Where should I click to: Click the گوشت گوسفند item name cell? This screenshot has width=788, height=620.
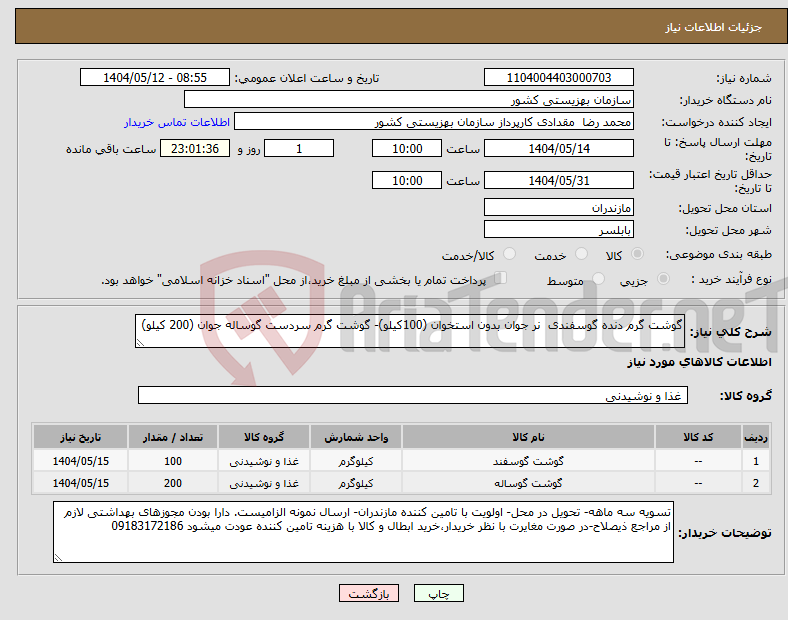pos(528,461)
